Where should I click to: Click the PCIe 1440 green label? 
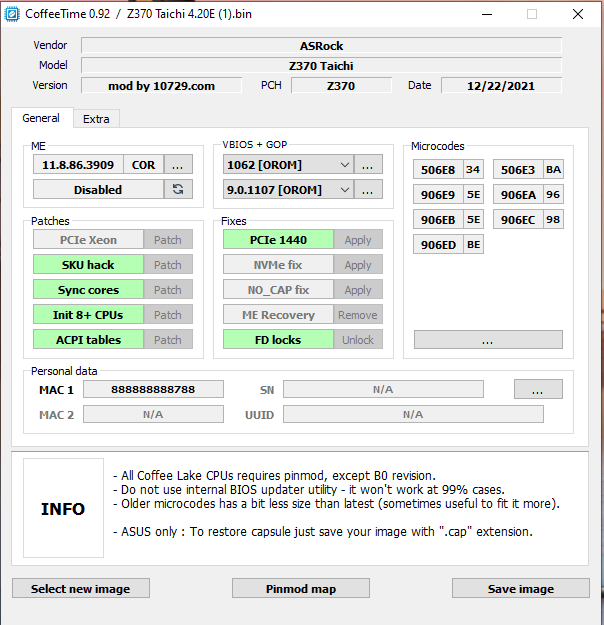pos(278,240)
